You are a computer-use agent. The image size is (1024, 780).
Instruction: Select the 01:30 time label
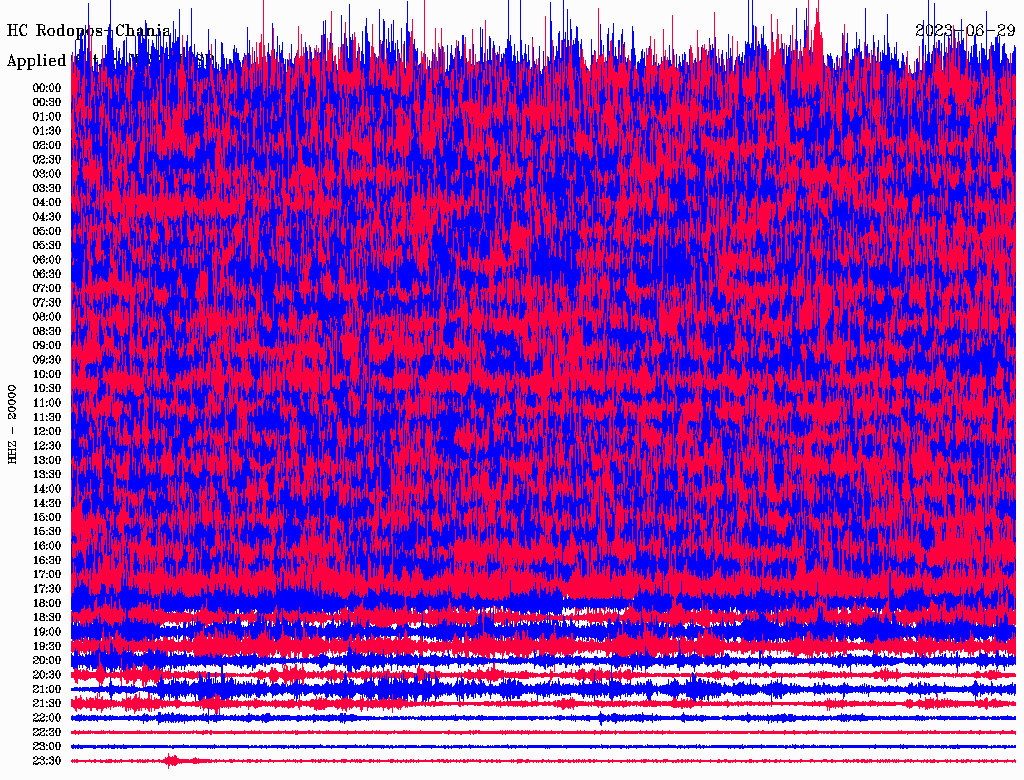click(x=47, y=131)
